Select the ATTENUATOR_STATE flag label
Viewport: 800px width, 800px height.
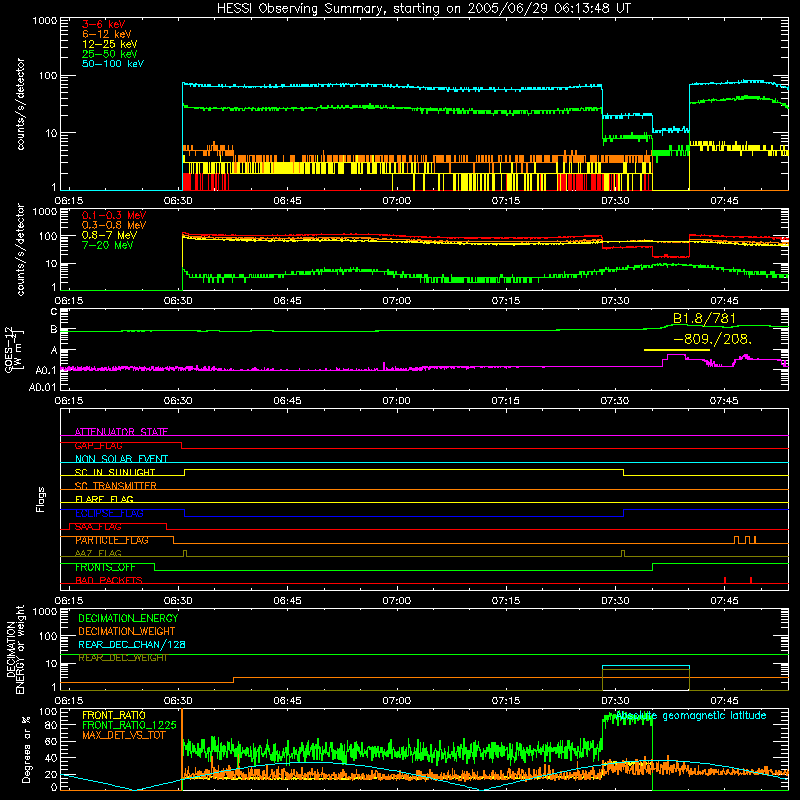(121, 432)
